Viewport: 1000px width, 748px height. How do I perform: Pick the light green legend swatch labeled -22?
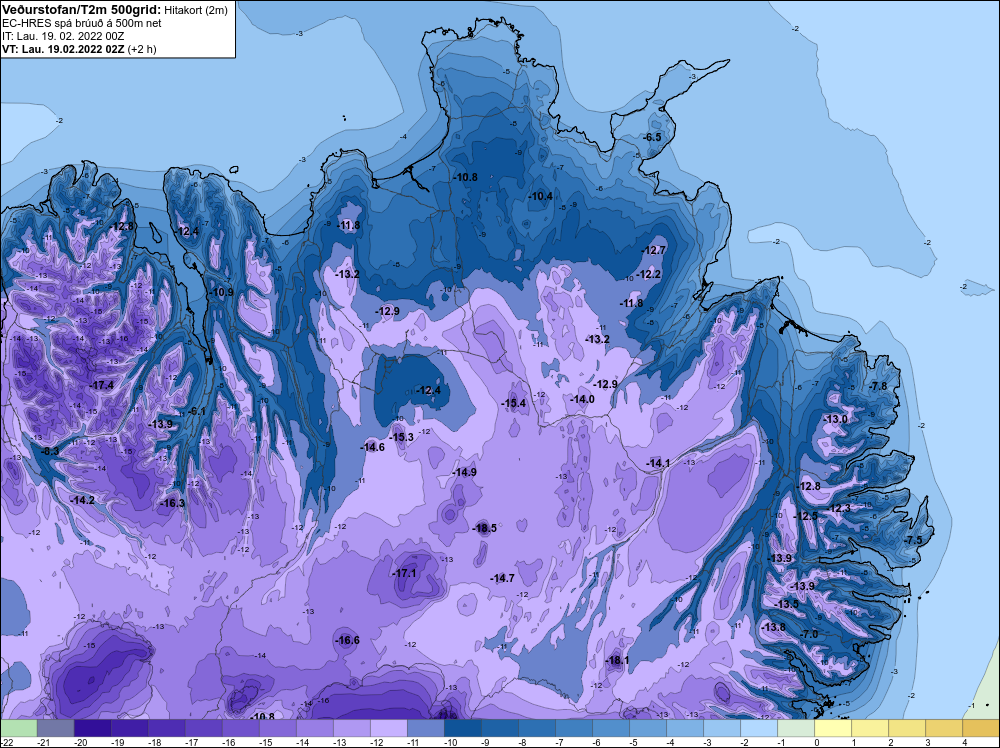point(18,729)
